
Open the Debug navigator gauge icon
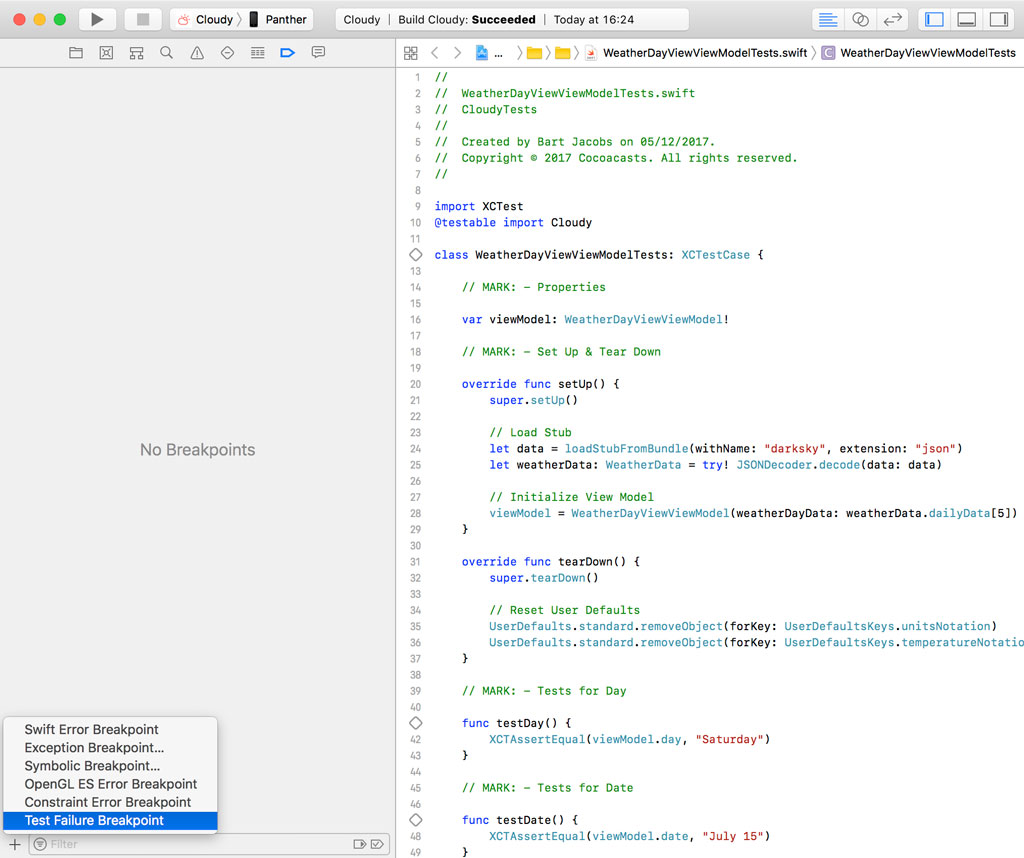click(x=258, y=53)
